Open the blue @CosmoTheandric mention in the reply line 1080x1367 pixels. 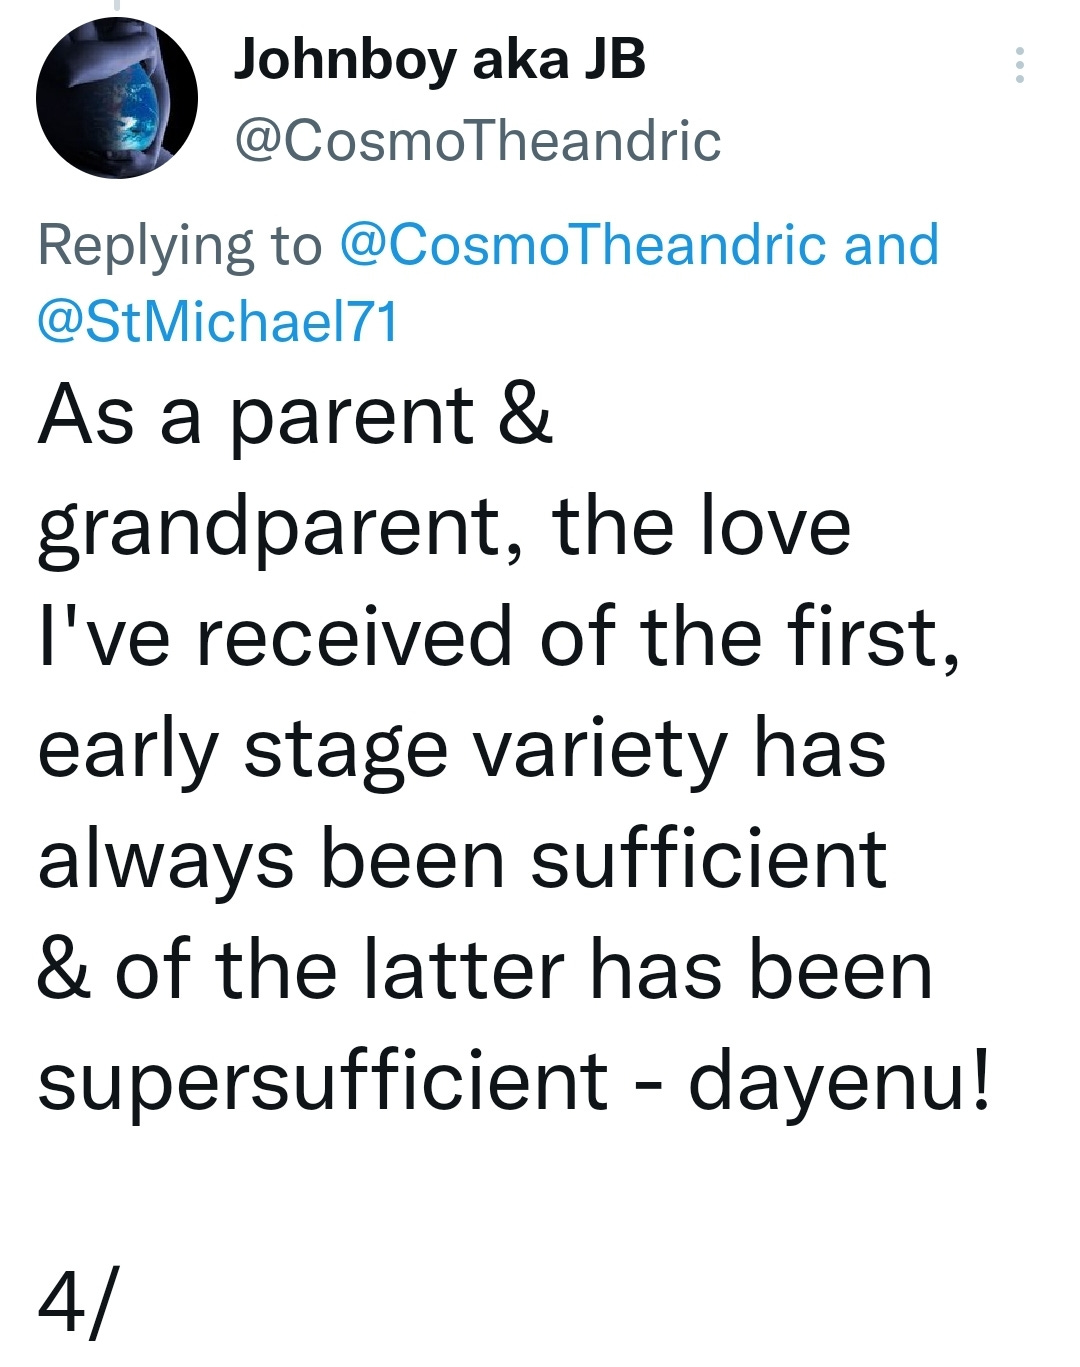583,245
